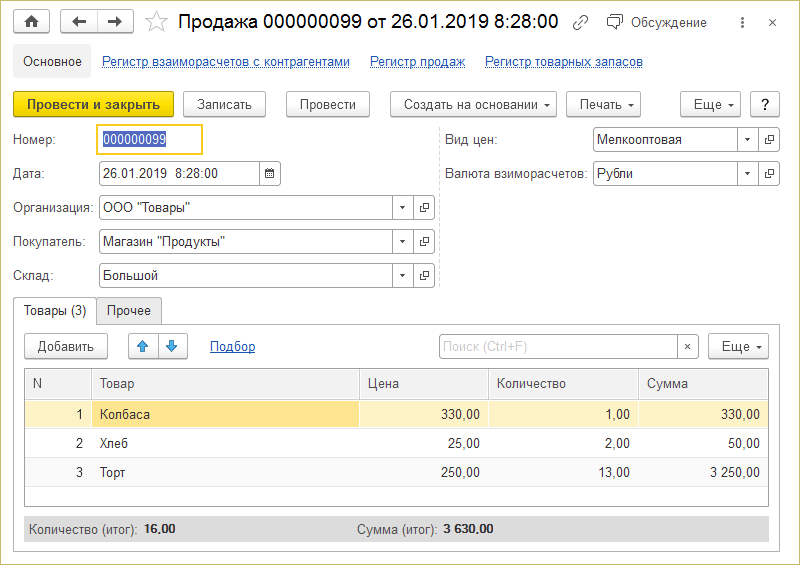Viewport: 800px width, 565px height.
Task: Click the Покупатель field Магазин "Продукты"
Action: (x=246, y=241)
